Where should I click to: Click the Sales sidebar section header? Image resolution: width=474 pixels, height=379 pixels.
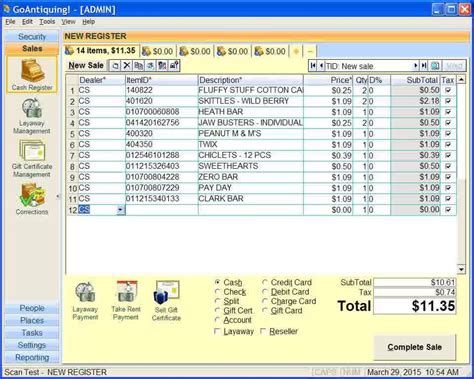32,49
